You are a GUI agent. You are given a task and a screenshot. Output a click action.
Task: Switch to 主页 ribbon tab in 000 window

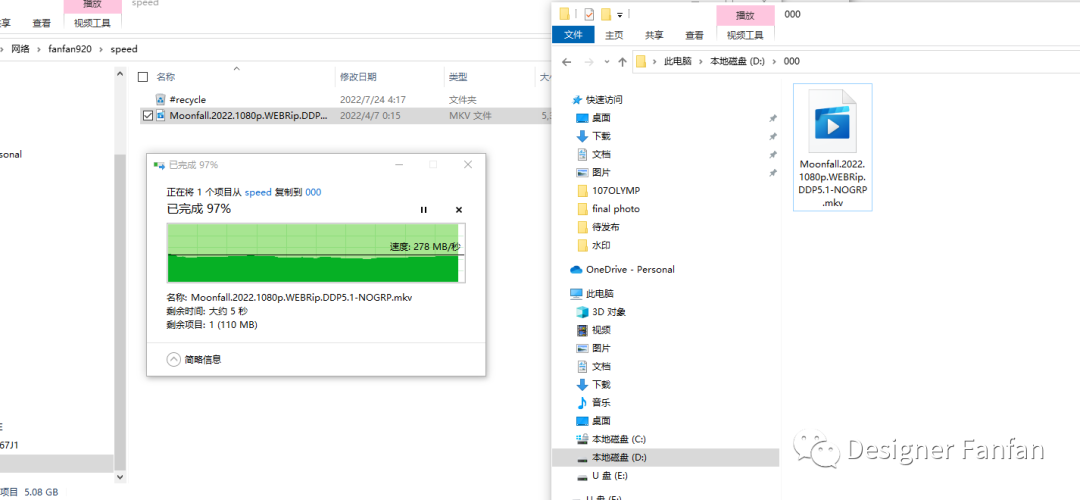click(614, 35)
